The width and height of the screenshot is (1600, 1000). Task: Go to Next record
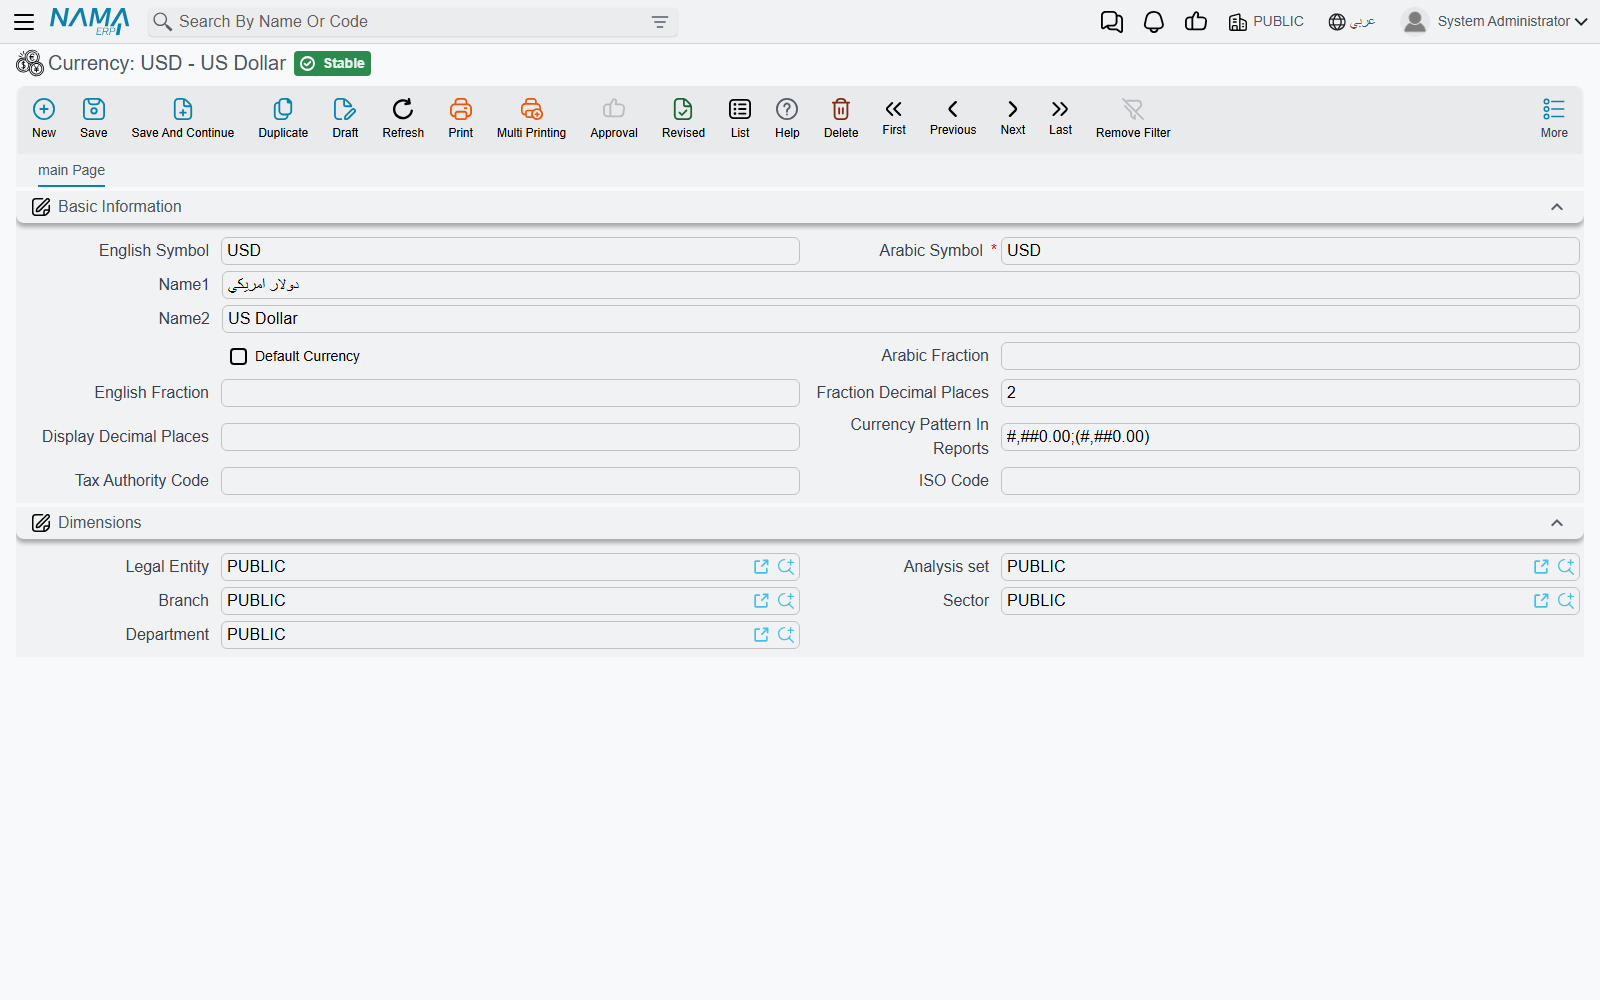coord(1013,117)
